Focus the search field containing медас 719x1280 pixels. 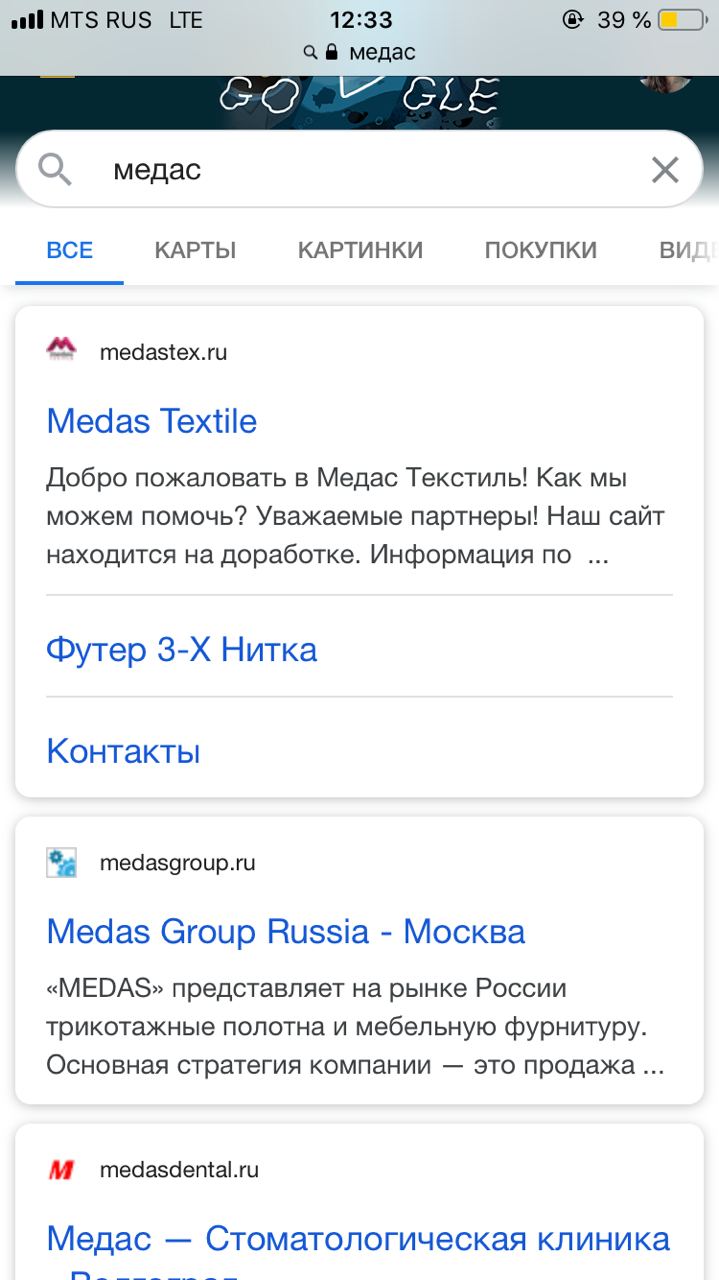coord(360,170)
